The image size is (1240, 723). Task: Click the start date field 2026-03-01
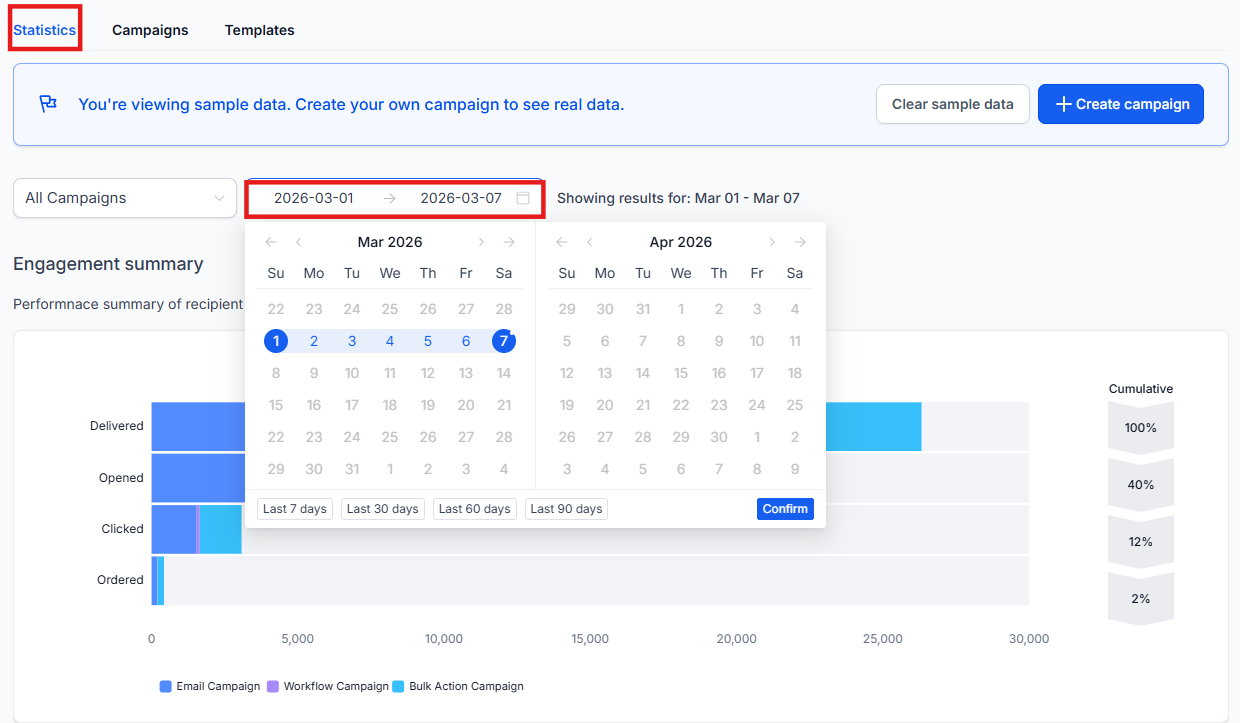(x=314, y=198)
